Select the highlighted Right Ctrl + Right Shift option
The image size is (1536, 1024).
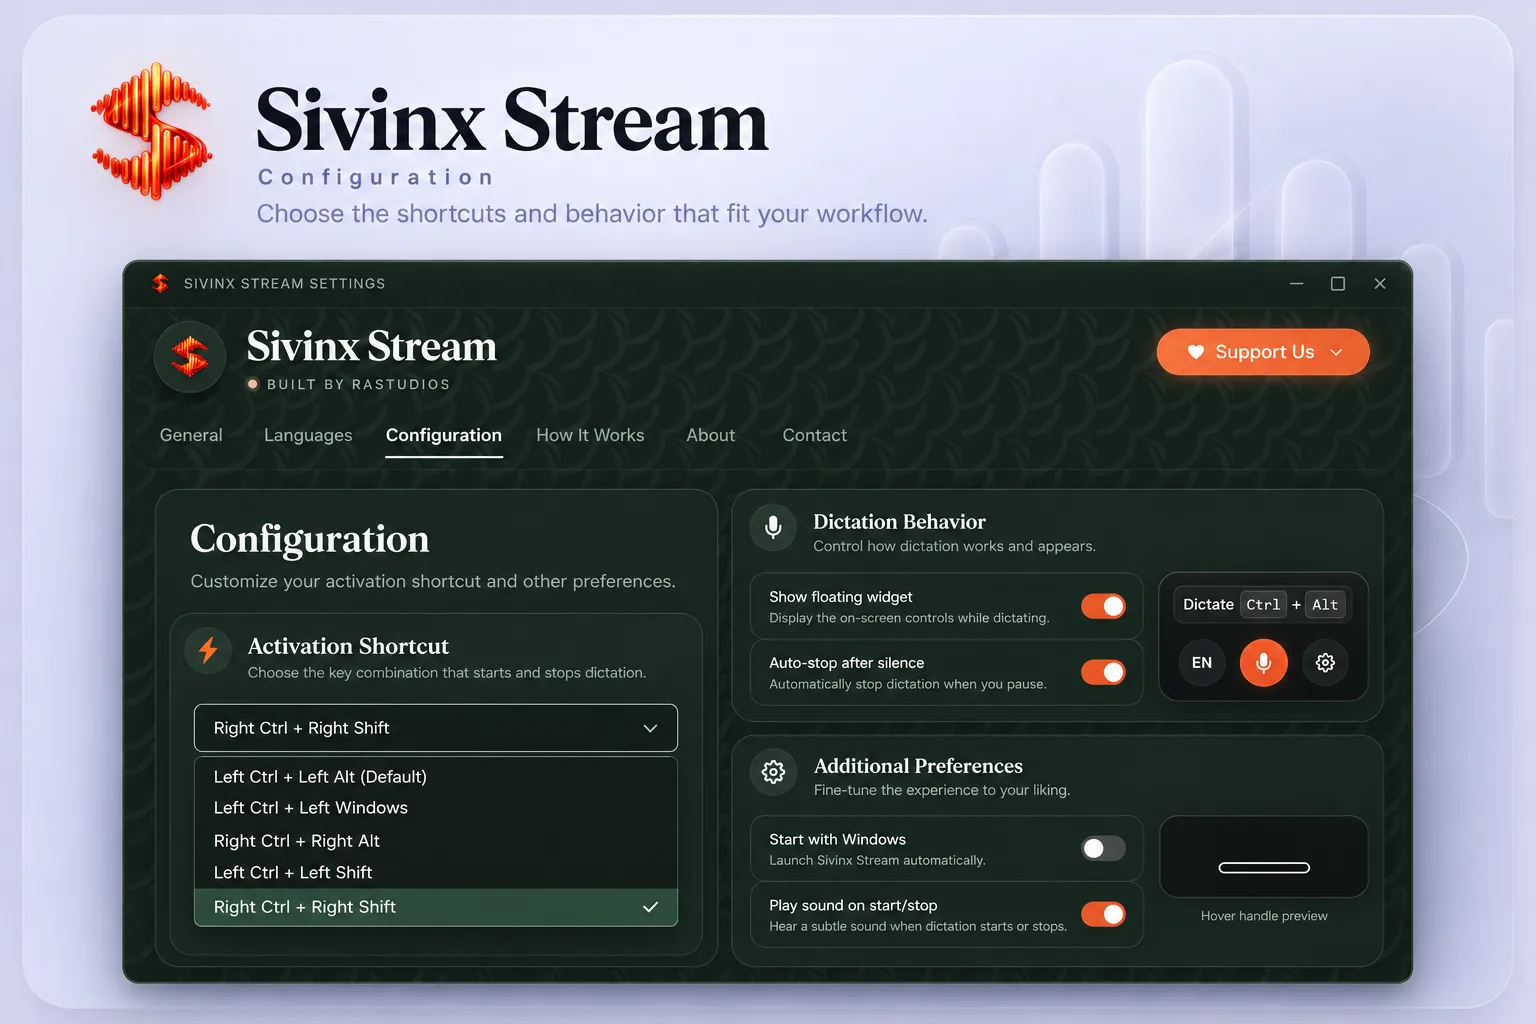tap(436, 907)
